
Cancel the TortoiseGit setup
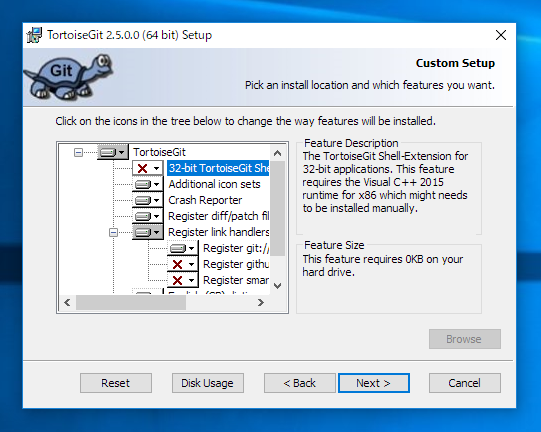[x=464, y=383]
